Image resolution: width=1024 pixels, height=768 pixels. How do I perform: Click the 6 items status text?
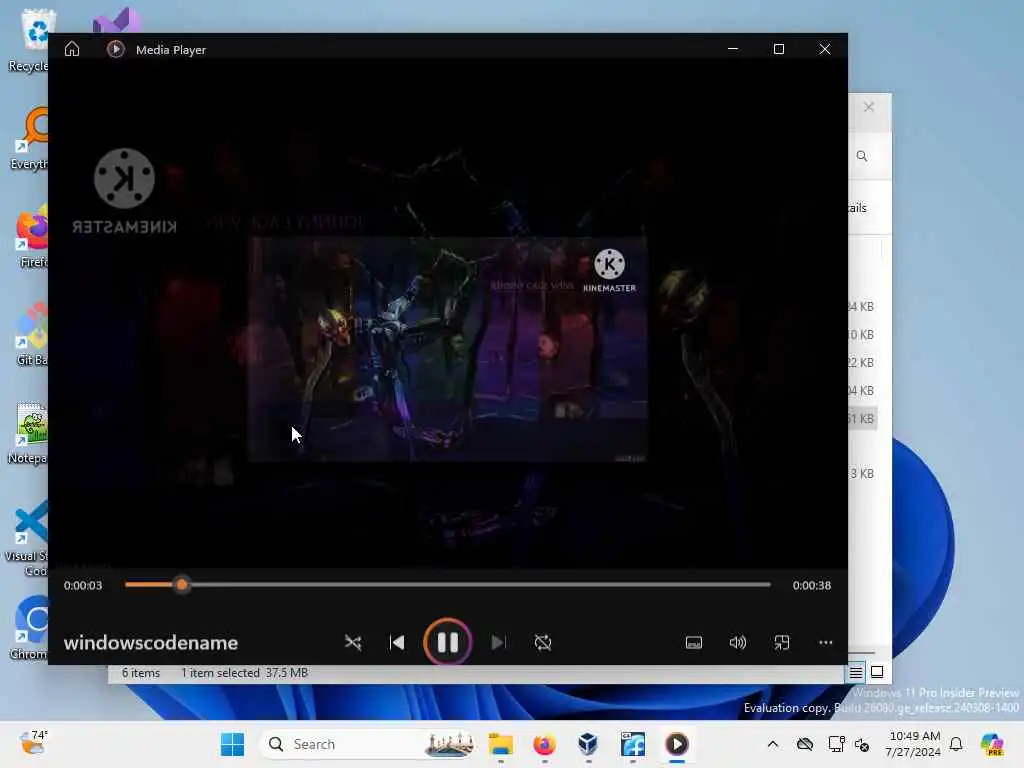click(x=140, y=673)
